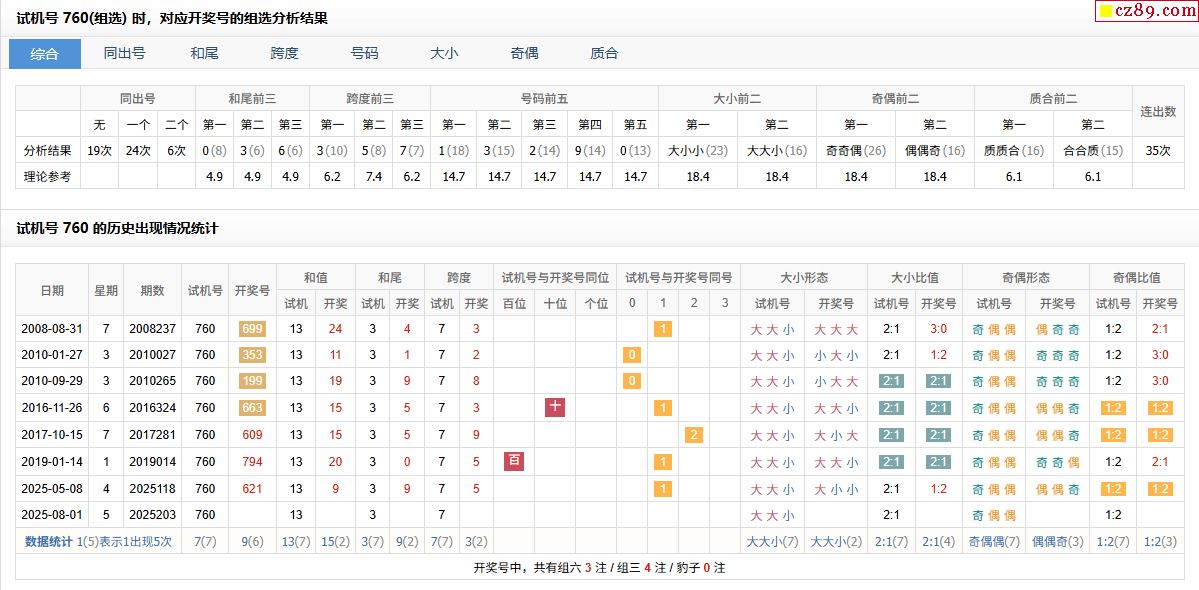Click the 数据统计 label

tap(49, 541)
